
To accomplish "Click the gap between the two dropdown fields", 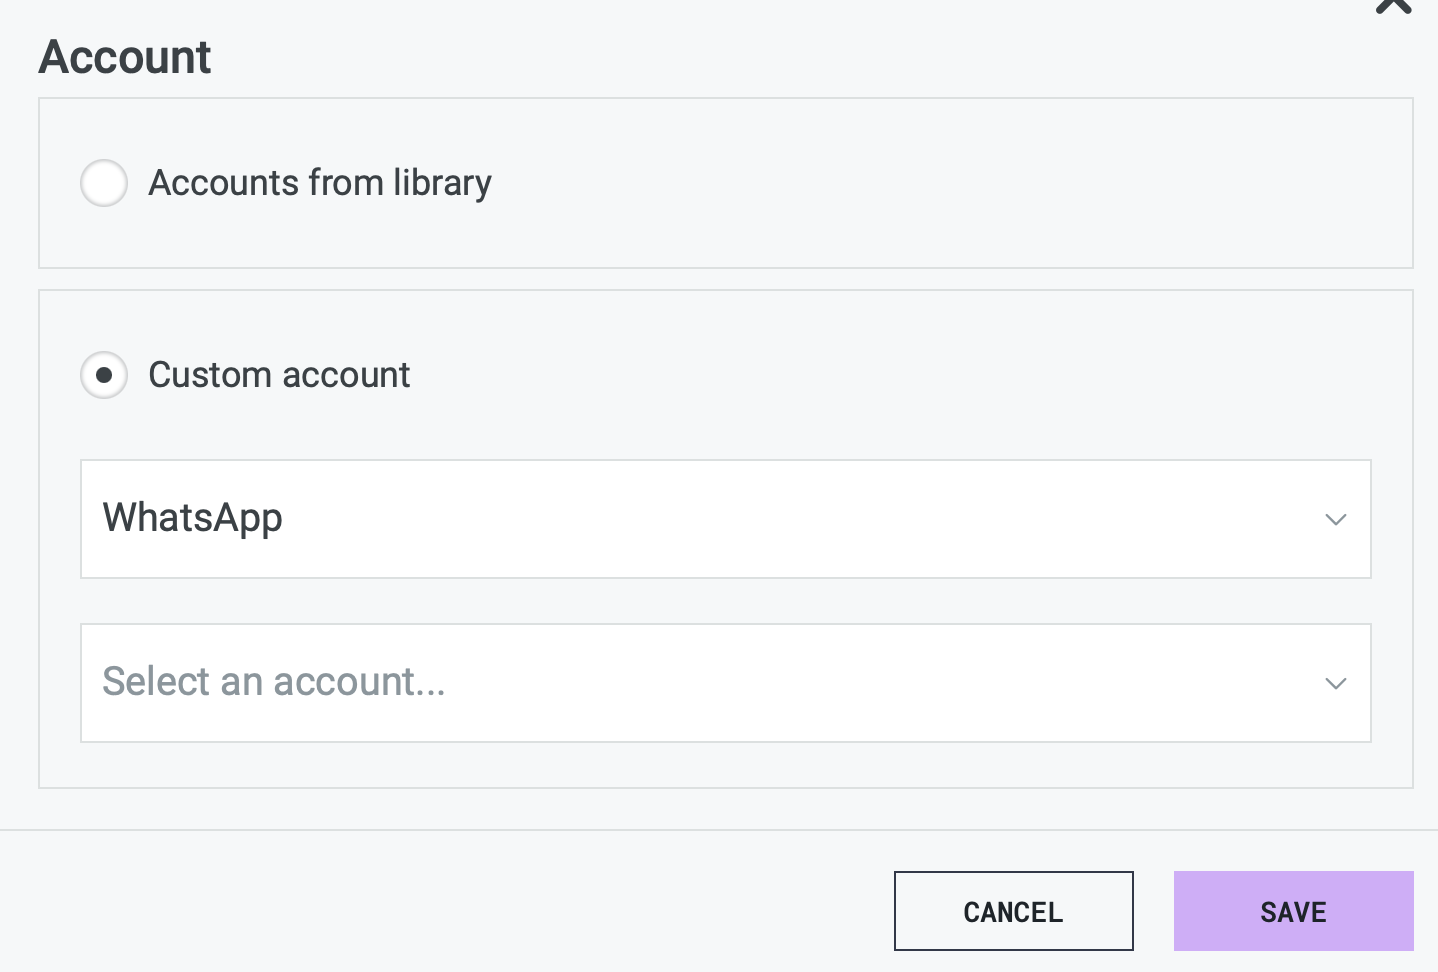I will click(x=725, y=601).
